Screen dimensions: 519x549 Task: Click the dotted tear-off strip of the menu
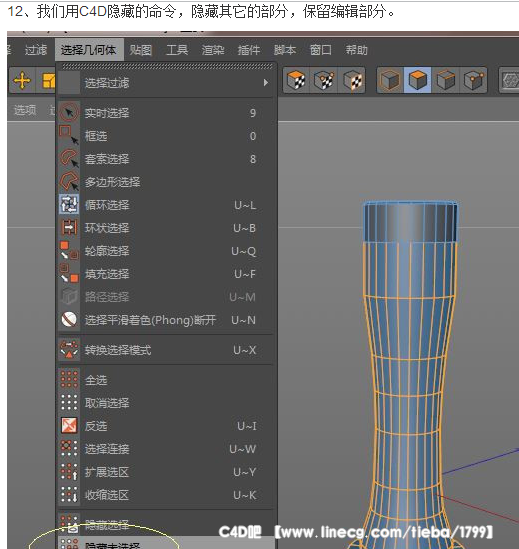(167, 66)
